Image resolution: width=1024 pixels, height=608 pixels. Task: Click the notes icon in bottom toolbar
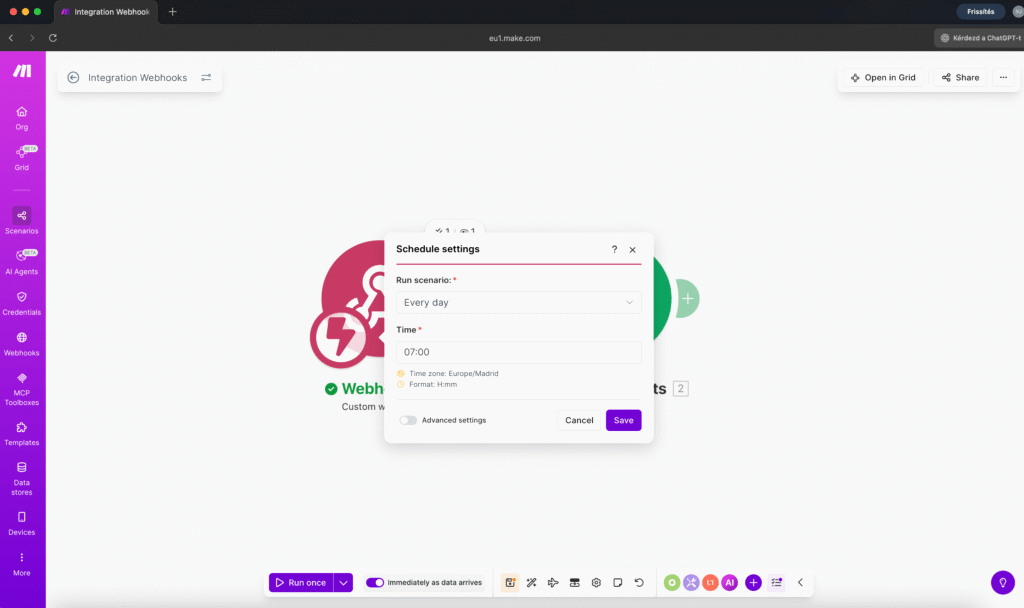point(618,582)
